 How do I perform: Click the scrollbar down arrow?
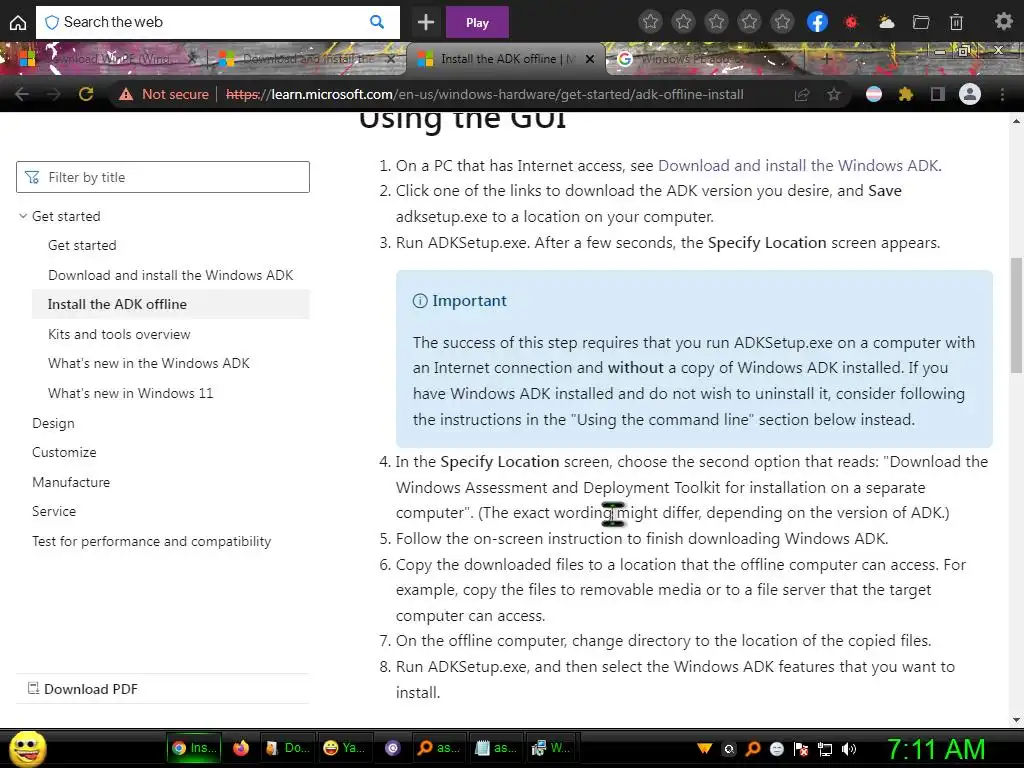coord(1016,720)
